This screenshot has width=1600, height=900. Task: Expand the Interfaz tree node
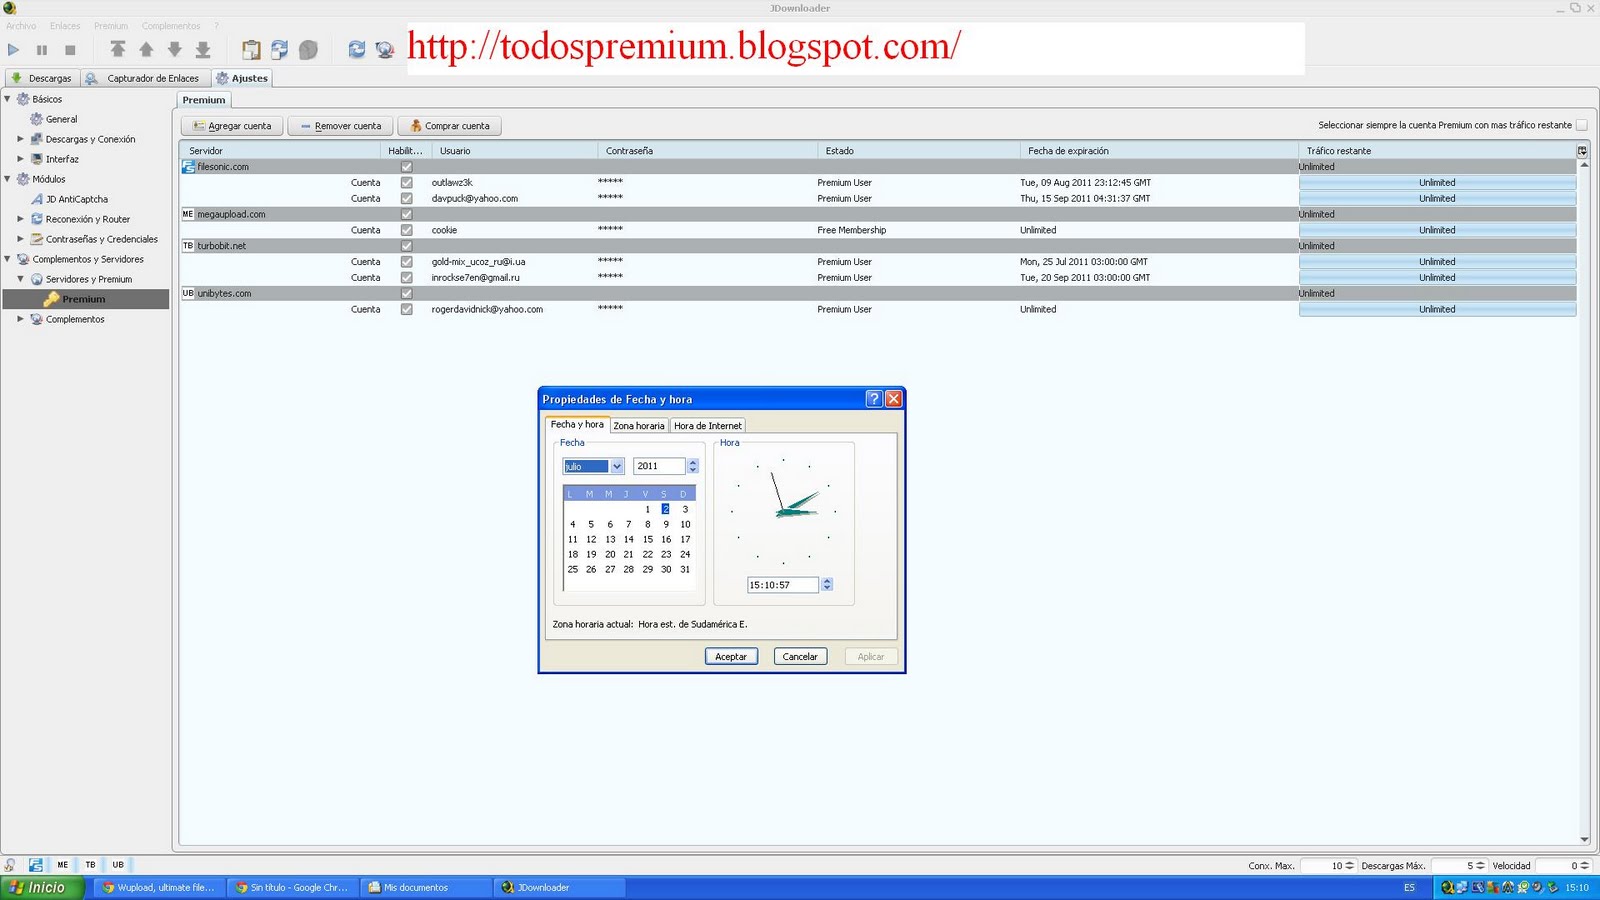(x=20, y=159)
